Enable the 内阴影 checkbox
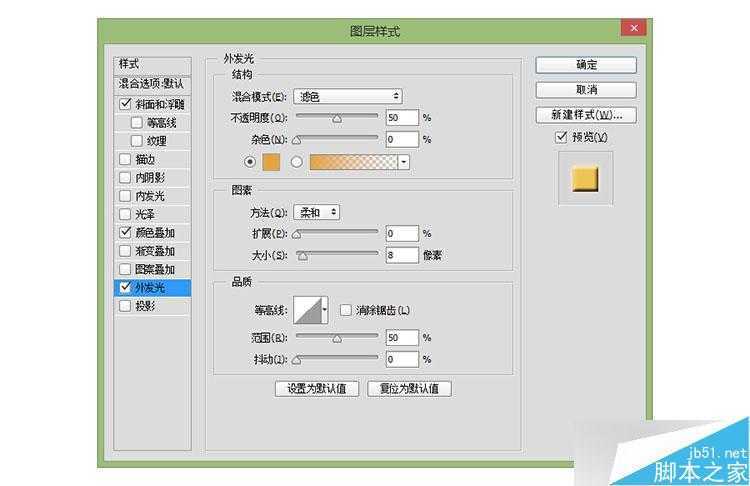Viewport: 750px width, 486px height. (125, 177)
